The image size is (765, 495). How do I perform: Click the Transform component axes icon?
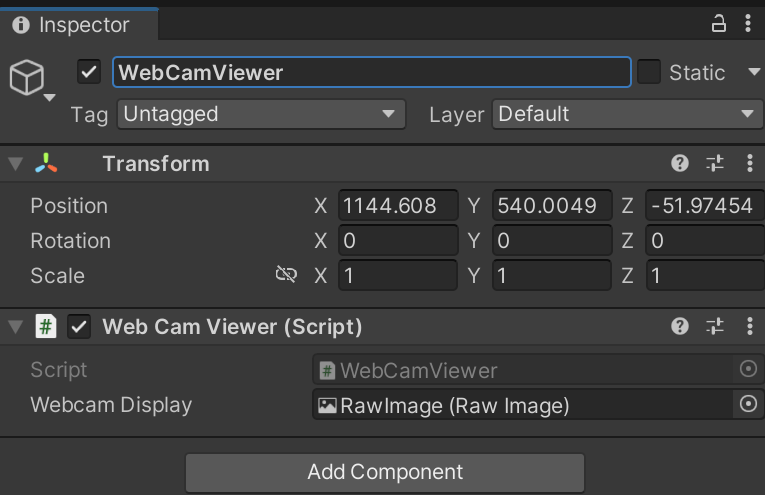(46, 164)
